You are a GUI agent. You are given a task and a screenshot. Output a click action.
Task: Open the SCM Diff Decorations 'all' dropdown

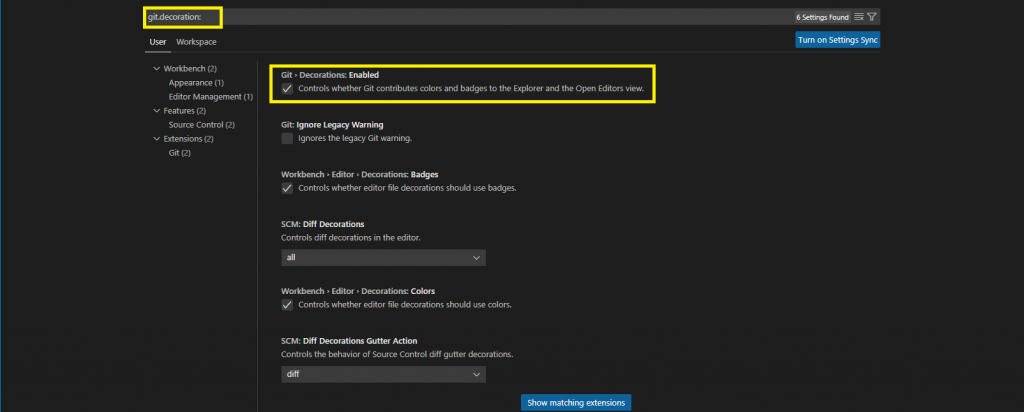383,257
